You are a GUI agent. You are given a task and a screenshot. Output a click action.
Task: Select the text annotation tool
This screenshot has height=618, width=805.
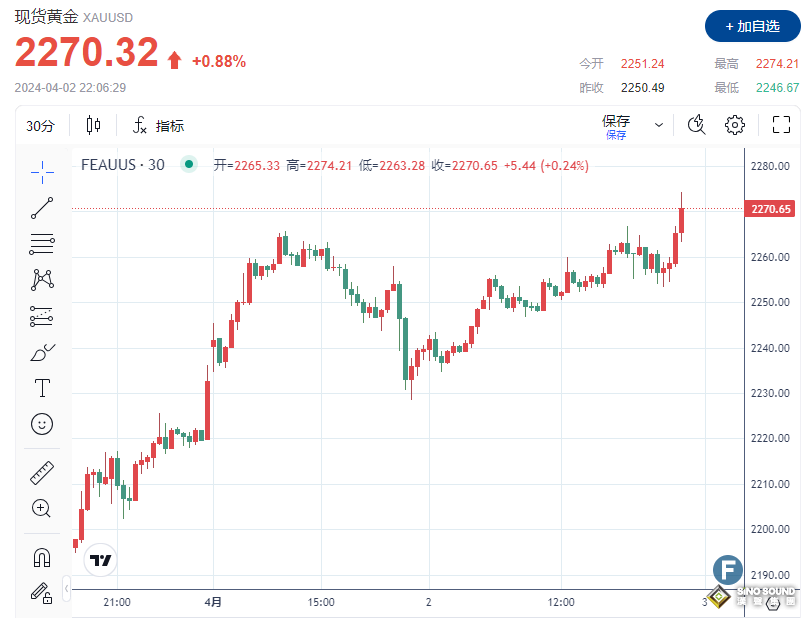click(41, 387)
